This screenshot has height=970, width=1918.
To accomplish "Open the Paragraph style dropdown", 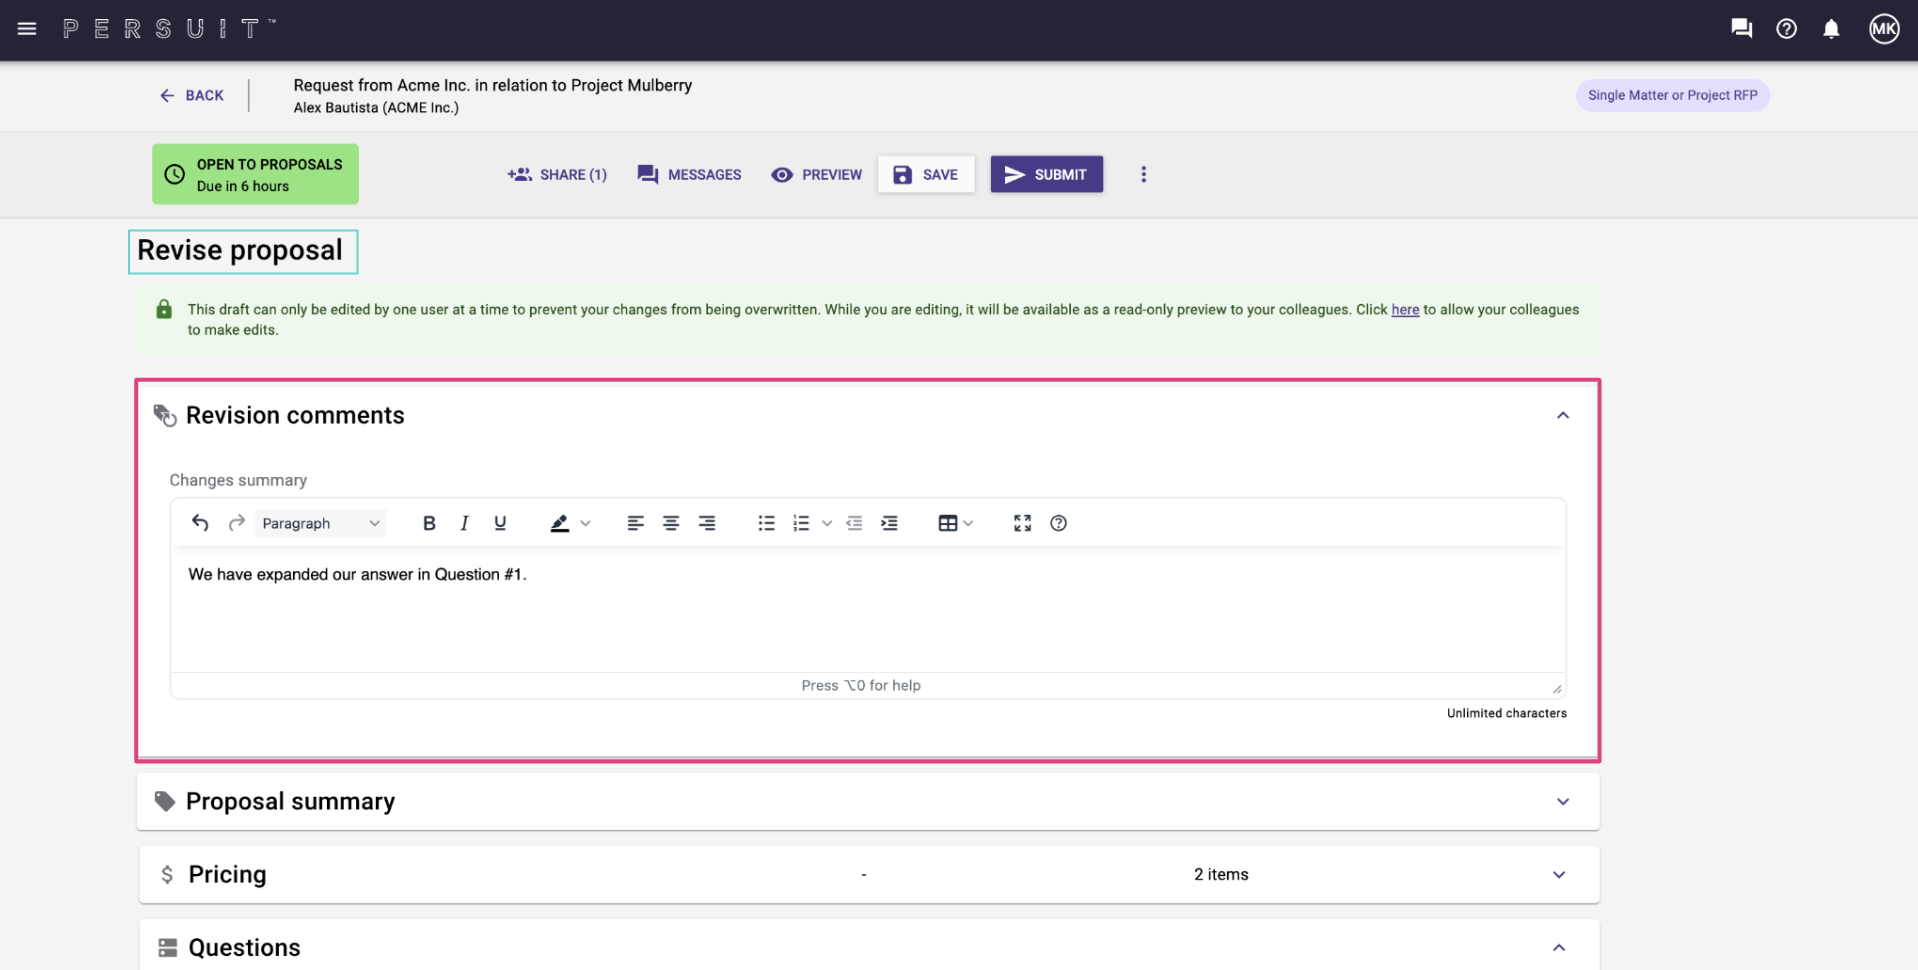I will pos(320,523).
